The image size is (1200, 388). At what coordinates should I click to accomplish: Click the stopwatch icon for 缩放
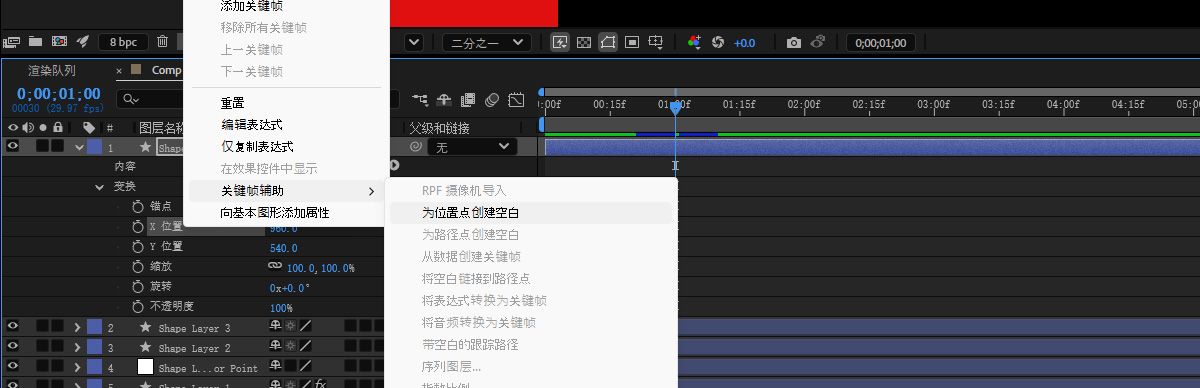coord(138,267)
